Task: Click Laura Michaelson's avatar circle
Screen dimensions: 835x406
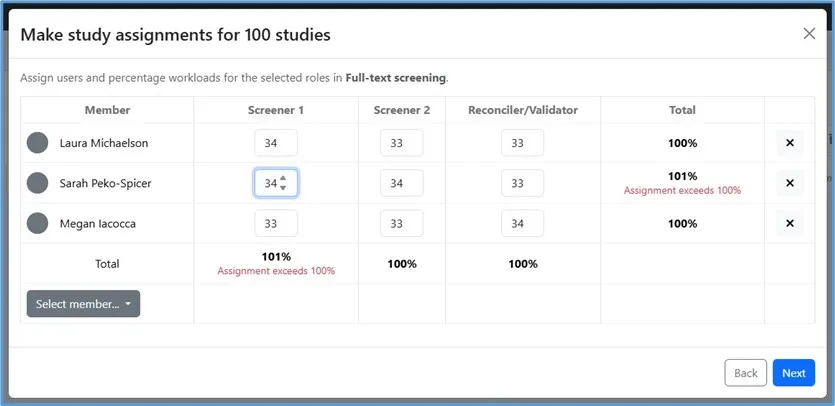Action: coord(37,143)
